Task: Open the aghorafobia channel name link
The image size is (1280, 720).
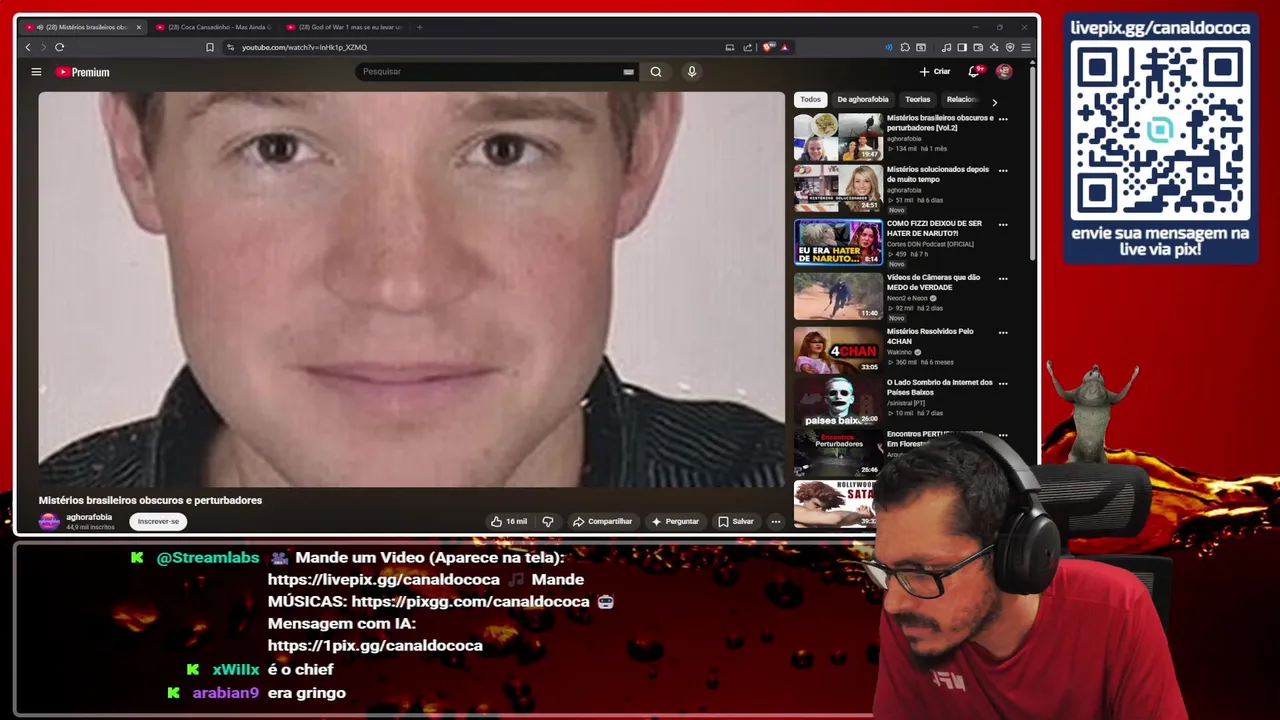Action: 89,517
